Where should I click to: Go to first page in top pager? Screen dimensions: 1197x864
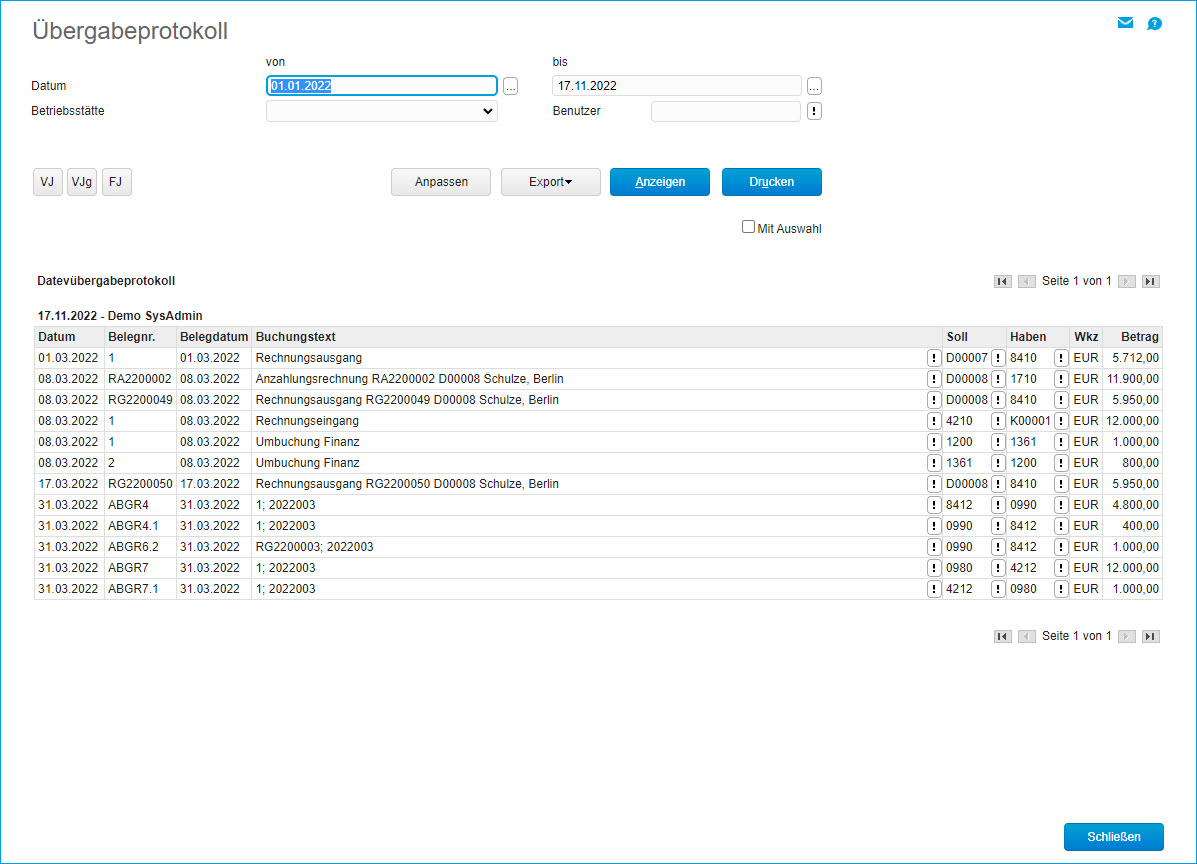pos(1002,281)
